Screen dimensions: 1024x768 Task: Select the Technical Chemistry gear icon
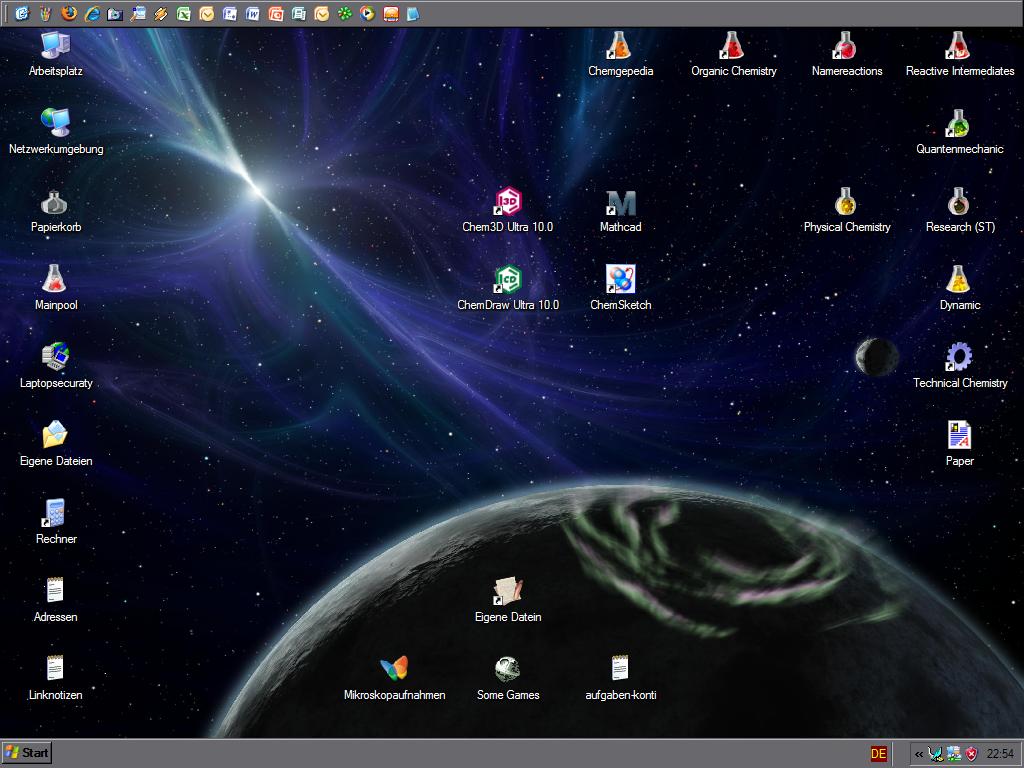pos(959,358)
